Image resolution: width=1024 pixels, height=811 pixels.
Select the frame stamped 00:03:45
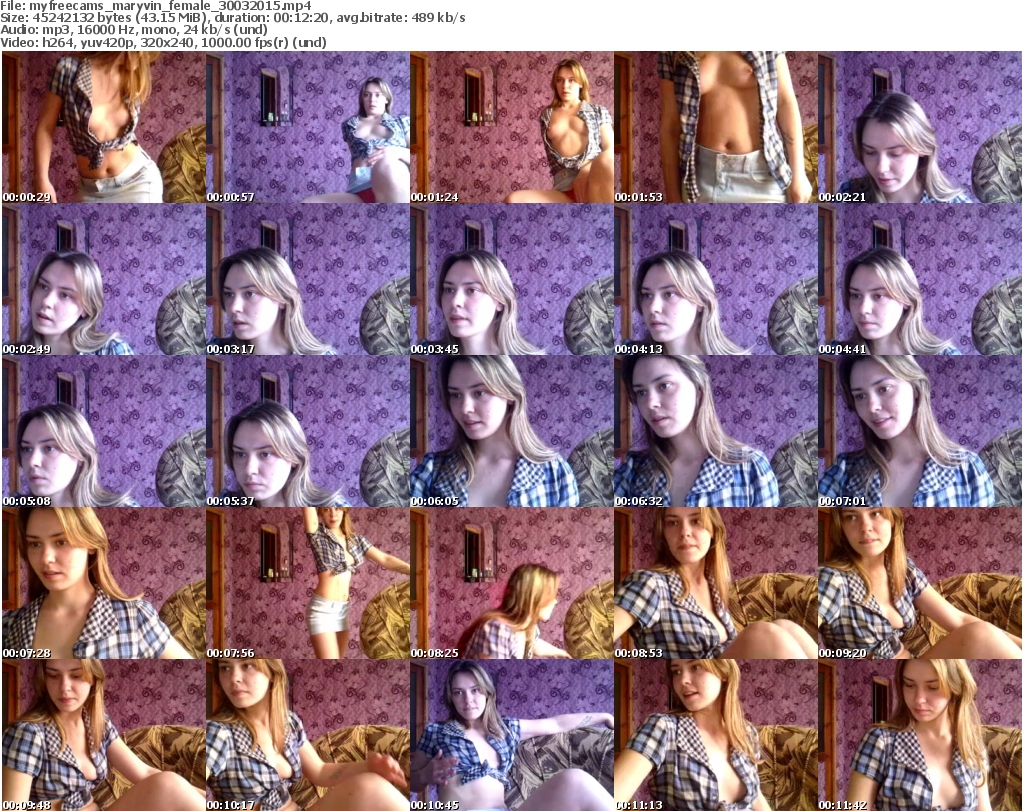click(511, 279)
